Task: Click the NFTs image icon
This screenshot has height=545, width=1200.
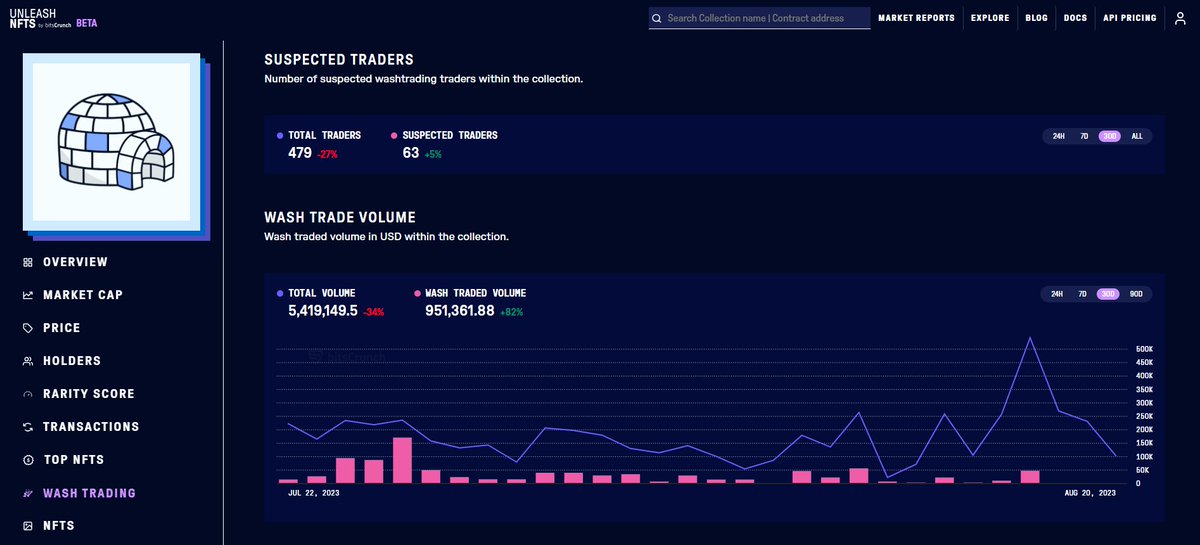Action: 28,527
